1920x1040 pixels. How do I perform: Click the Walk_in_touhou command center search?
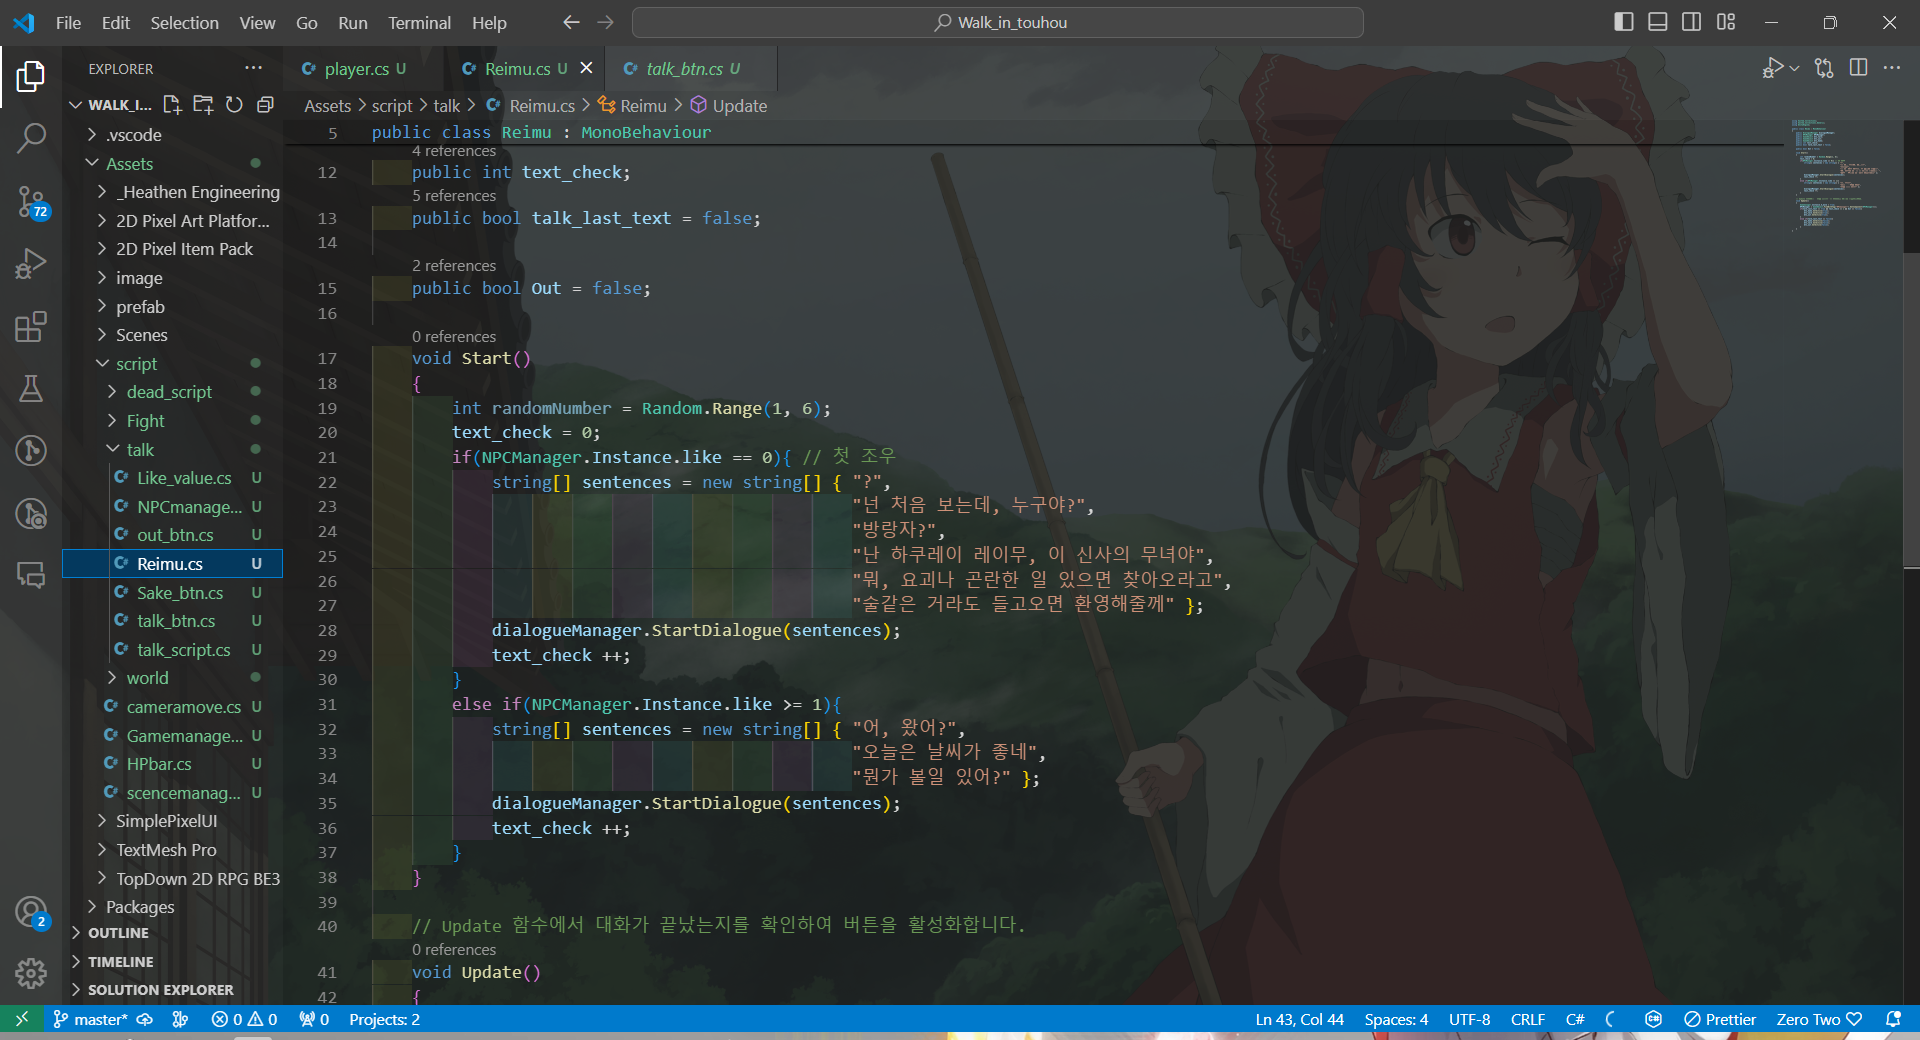[997, 22]
